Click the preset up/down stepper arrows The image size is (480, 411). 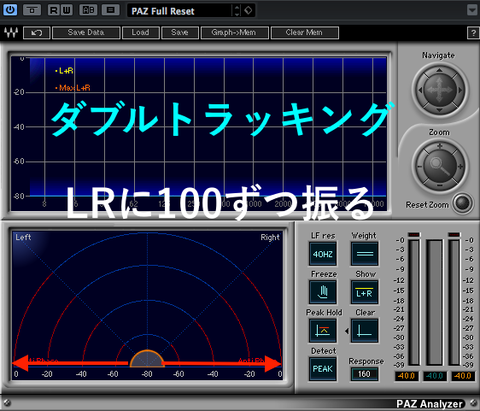237,11
